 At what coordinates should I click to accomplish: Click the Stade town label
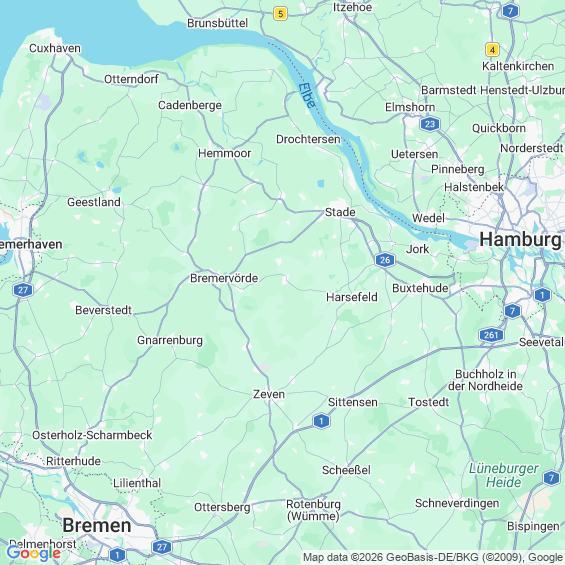(340, 212)
